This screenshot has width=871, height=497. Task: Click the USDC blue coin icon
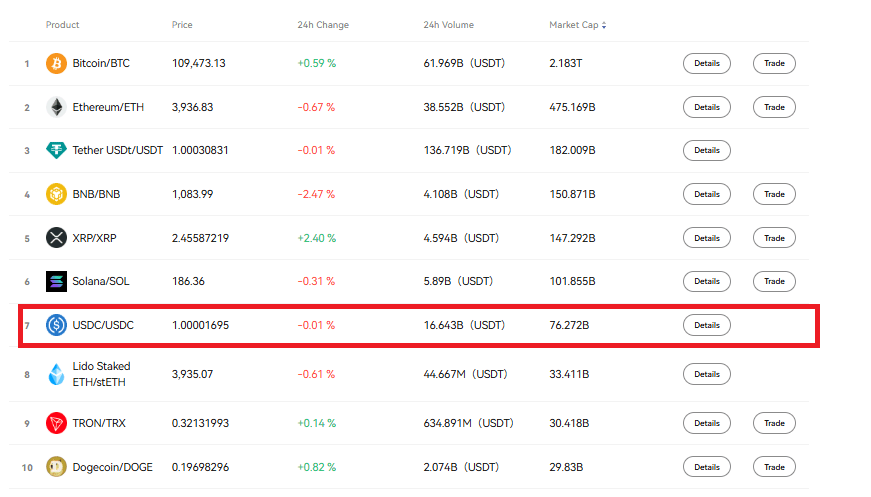click(x=56, y=325)
